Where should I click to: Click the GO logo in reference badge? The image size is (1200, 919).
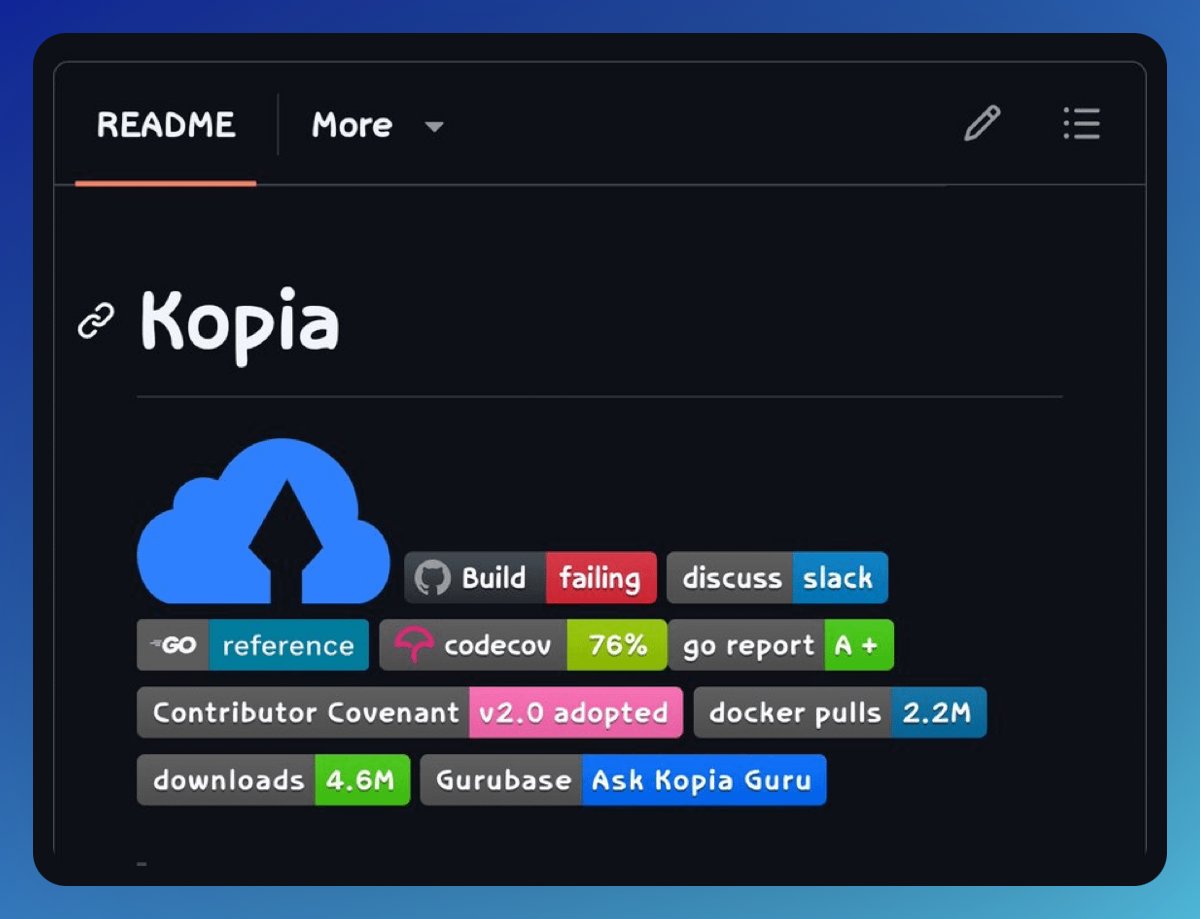(173, 645)
